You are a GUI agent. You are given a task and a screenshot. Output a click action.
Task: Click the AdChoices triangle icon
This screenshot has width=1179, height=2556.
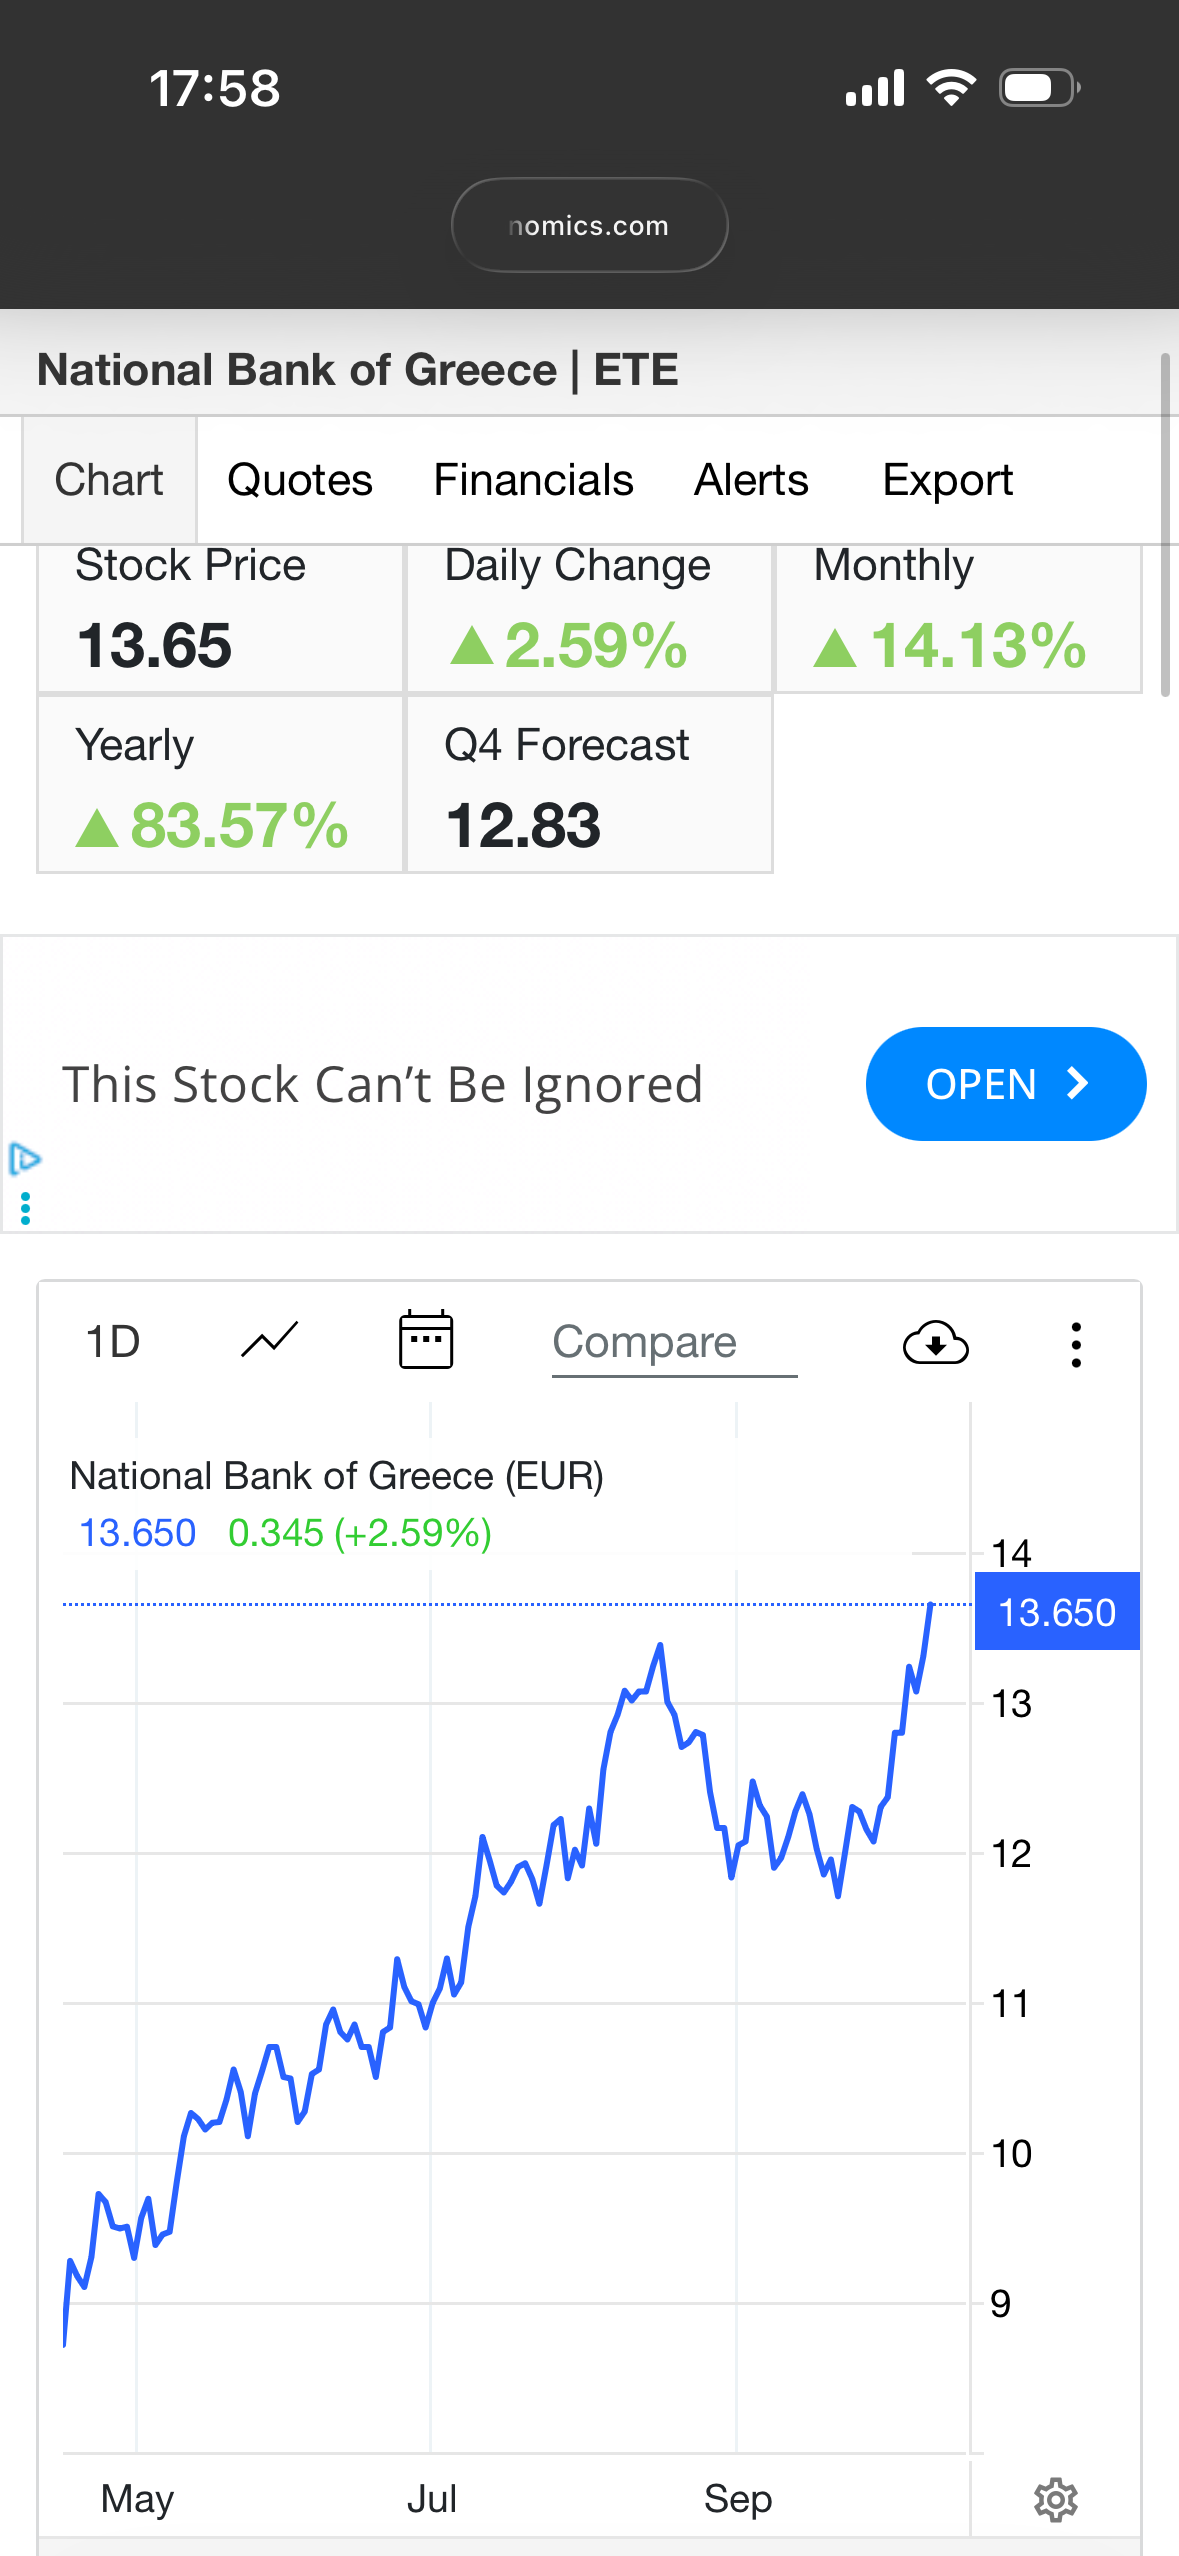point(25,1159)
